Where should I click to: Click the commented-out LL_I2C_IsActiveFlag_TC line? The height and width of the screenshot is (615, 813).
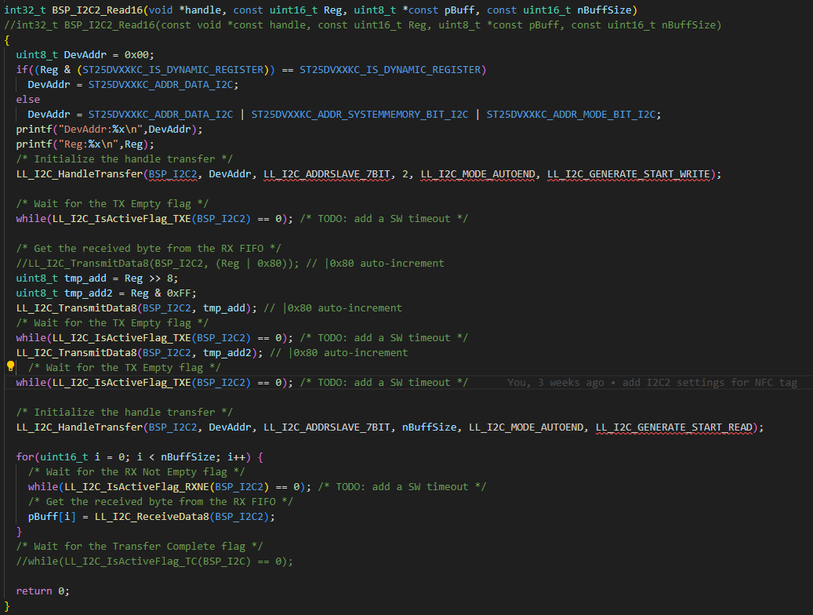pyautogui.click(x=155, y=561)
